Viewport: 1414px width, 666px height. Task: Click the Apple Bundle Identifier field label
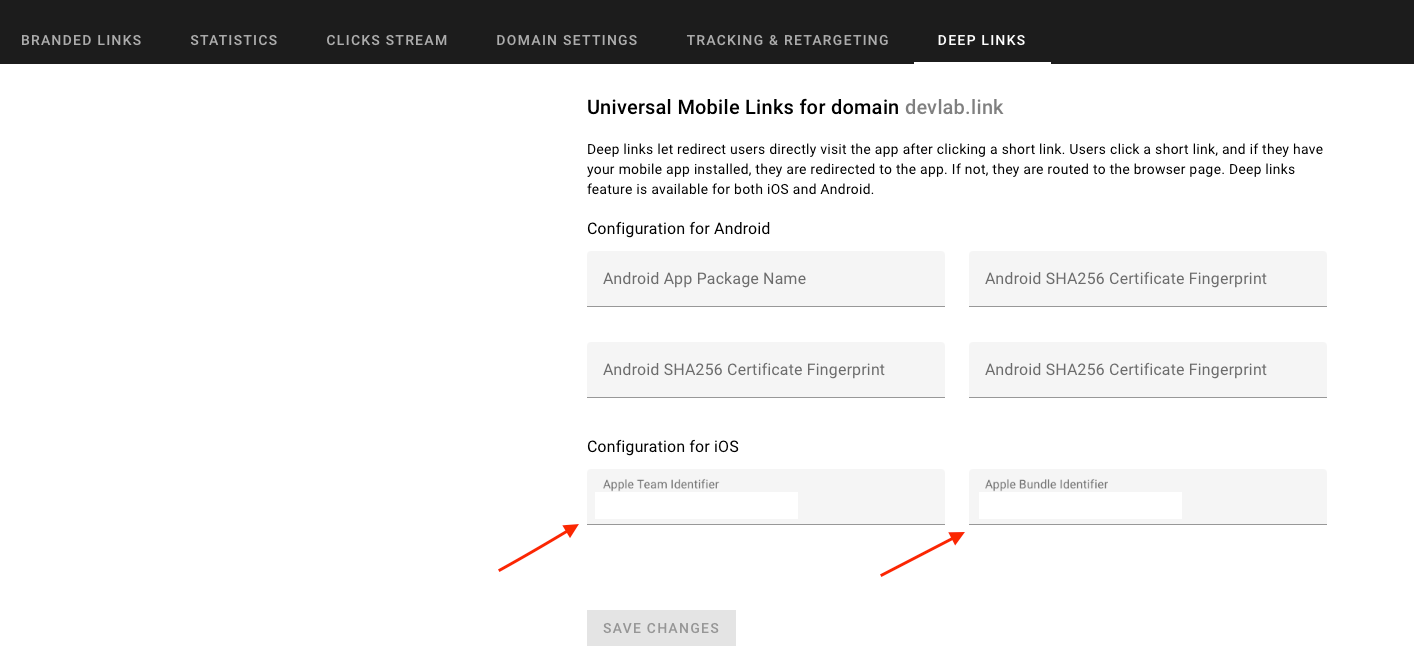pos(1046,484)
